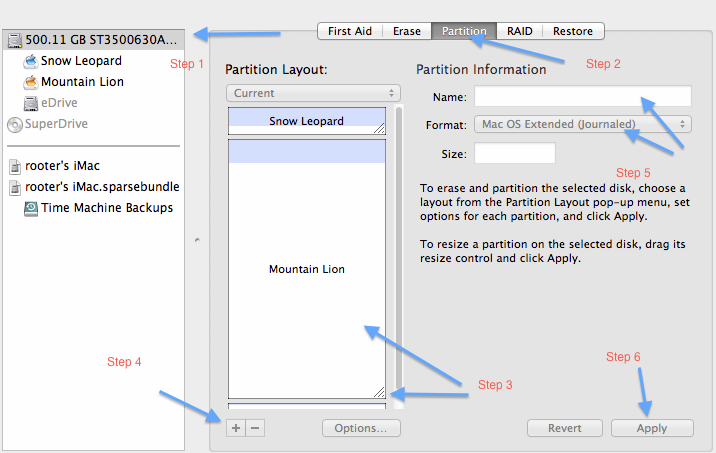This screenshot has height=453, width=716.
Task: Click the 500.11 GB hard drive icon
Action: coord(15,40)
